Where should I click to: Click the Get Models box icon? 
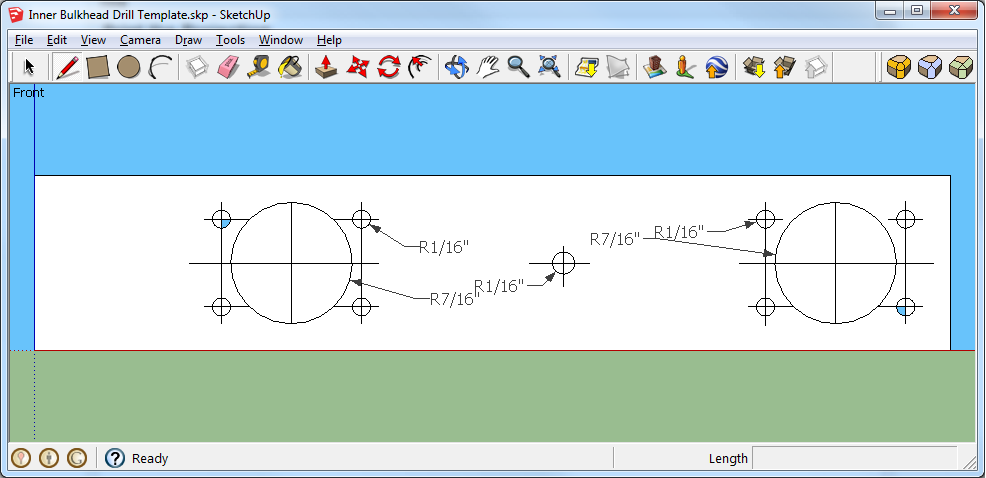(753, 67)
